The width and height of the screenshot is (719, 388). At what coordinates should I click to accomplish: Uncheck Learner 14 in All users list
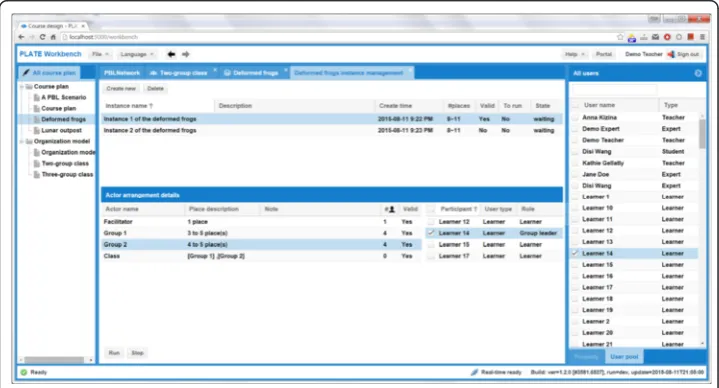tap(575, 253)
